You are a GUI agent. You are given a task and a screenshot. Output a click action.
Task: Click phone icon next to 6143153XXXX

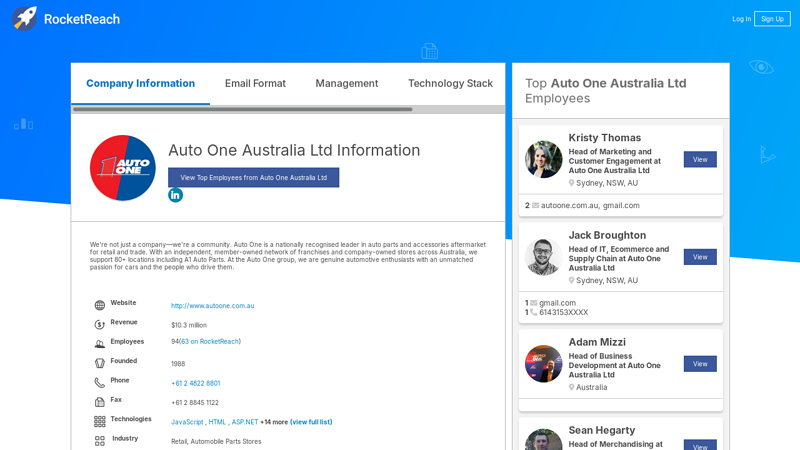534,312
